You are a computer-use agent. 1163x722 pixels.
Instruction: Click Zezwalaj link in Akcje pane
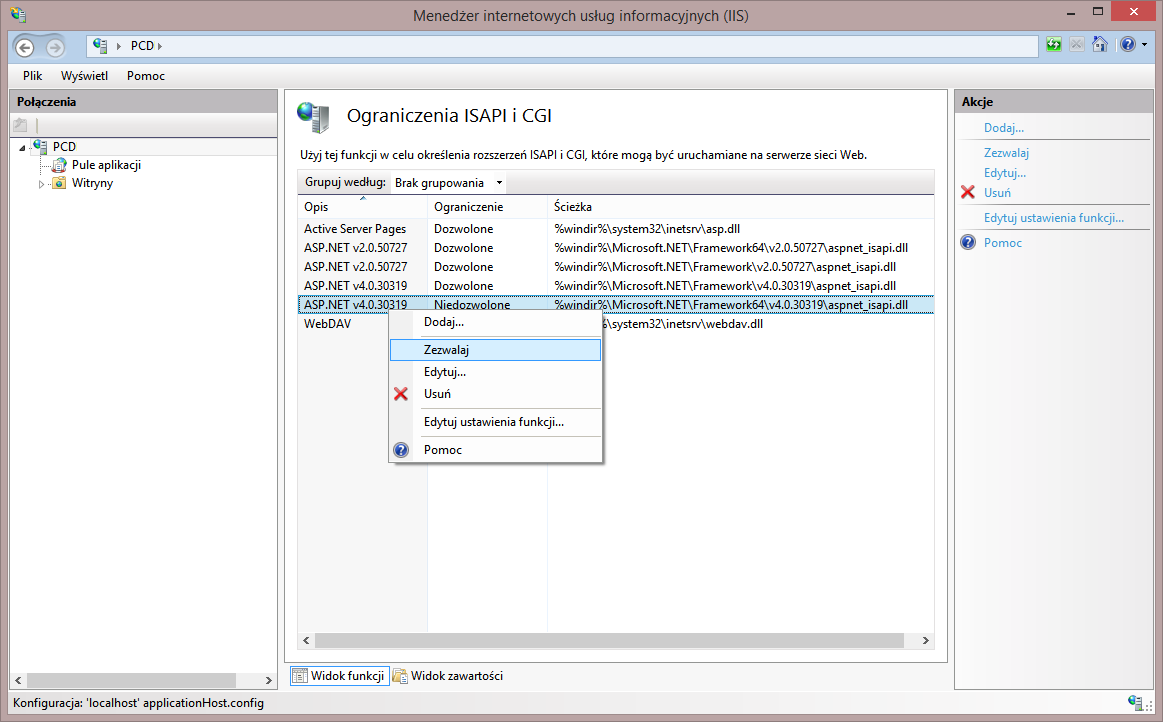(1006, 153)
